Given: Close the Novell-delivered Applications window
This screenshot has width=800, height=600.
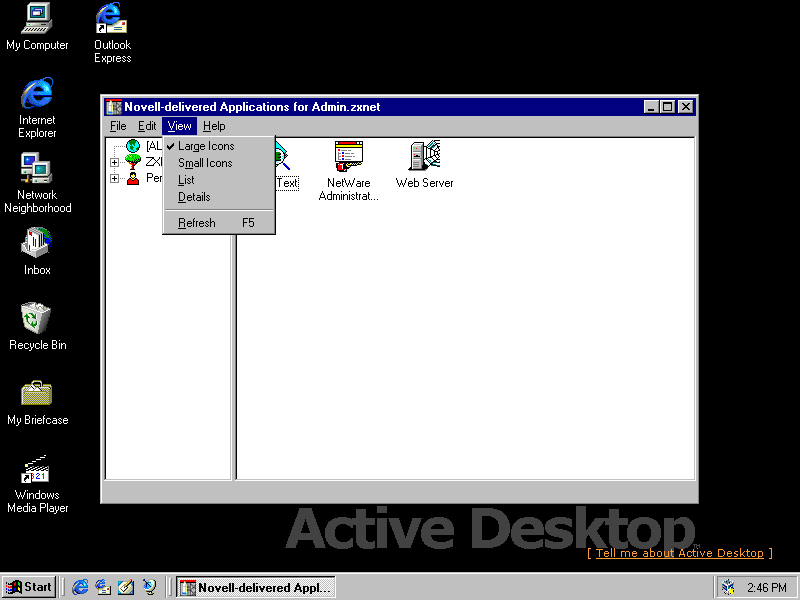Looking at the screenshot, I should coord(686,107).
